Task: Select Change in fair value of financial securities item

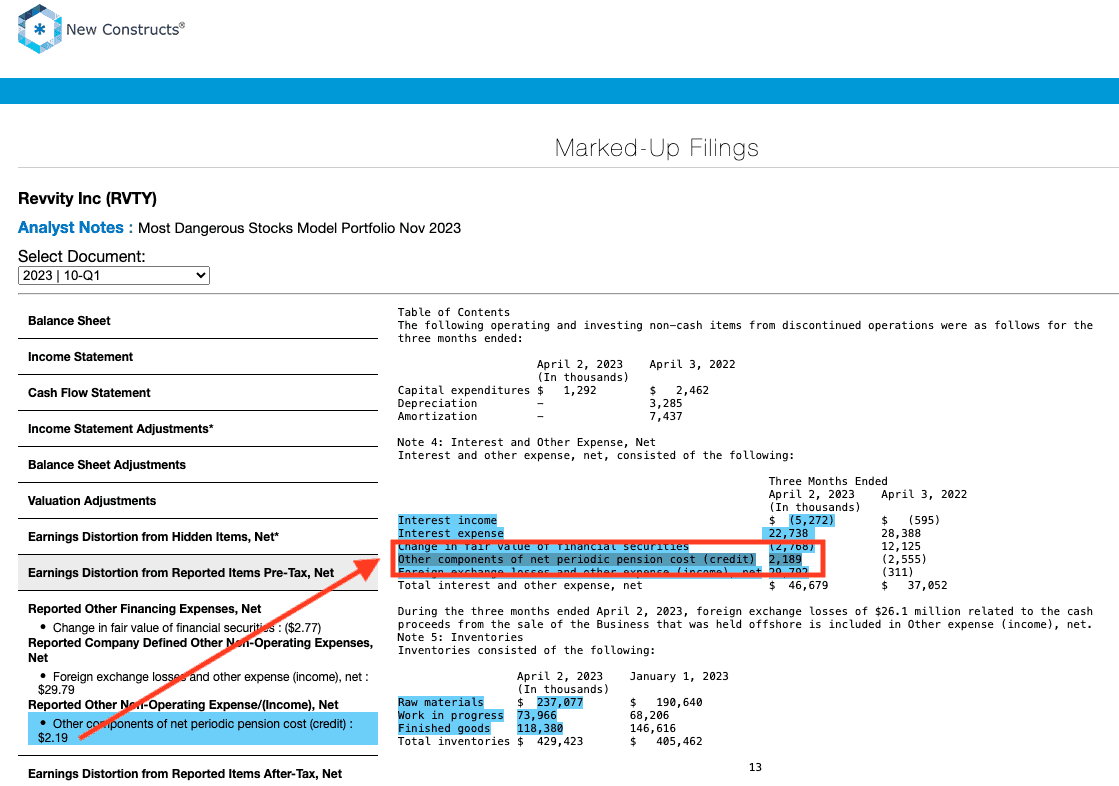Action: click(x=187, y=628)
